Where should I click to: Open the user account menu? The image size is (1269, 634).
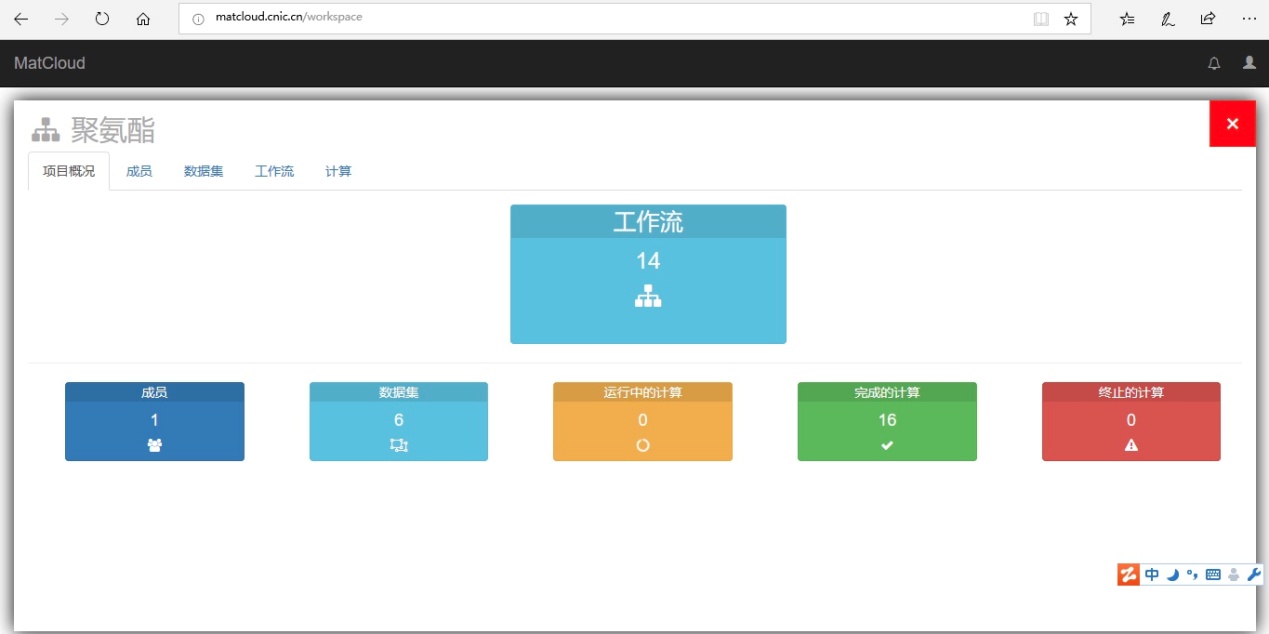coord(1249,62)
